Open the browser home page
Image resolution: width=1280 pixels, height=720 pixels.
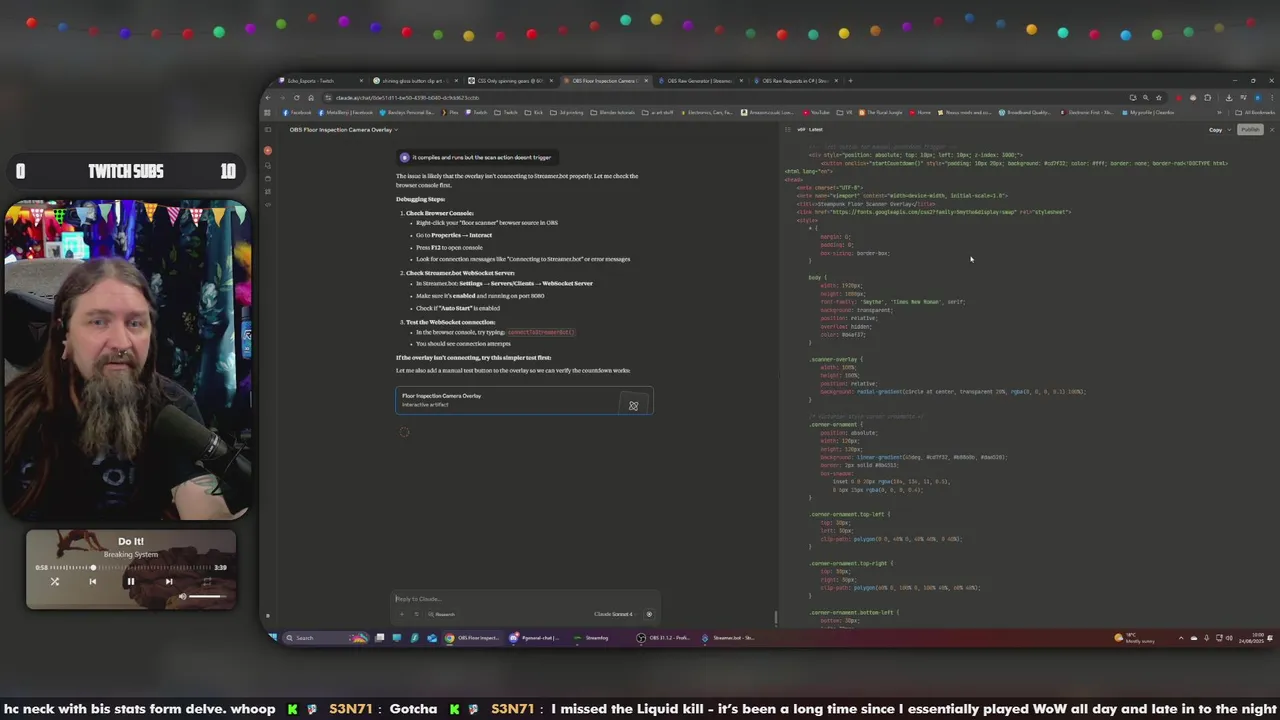pos(310,97)
